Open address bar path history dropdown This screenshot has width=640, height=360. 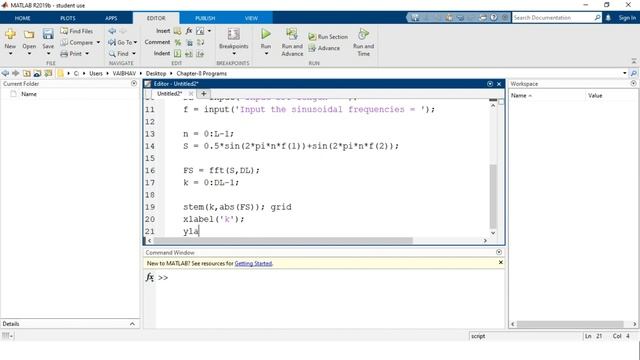[625, 73]
